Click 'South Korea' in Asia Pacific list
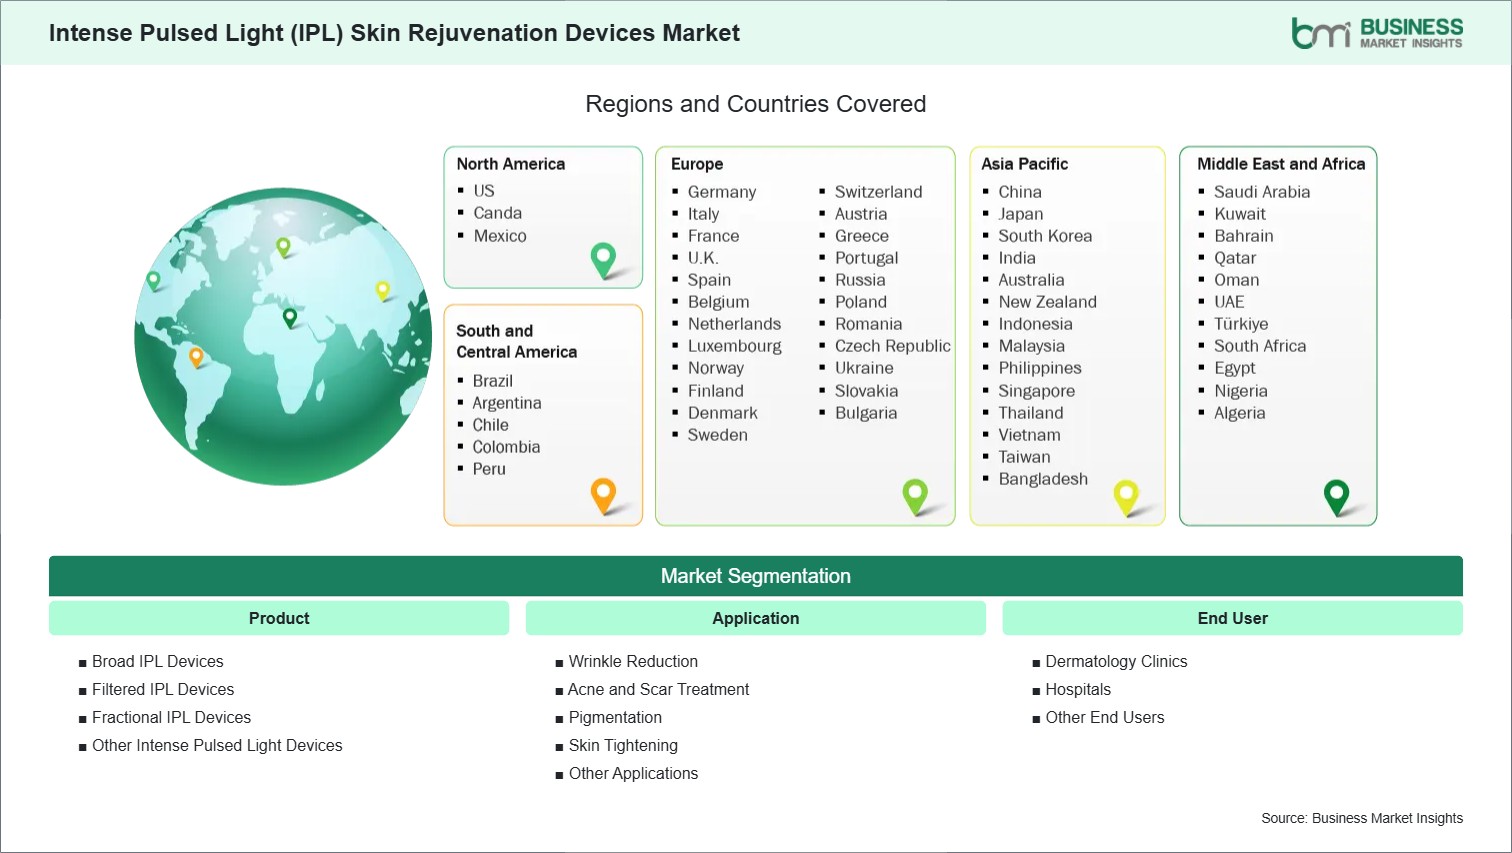The image size is (1512, 853). click(1045, 236)
